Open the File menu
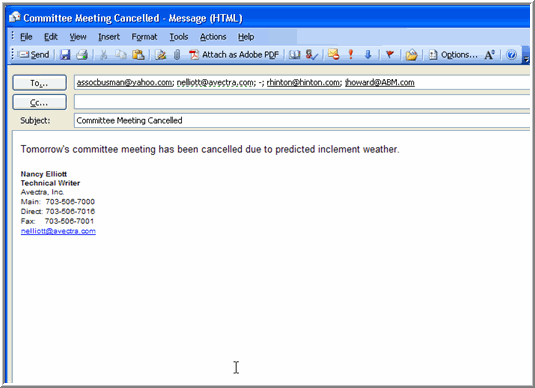The image size is (535, 388). [x=26, y=37]
